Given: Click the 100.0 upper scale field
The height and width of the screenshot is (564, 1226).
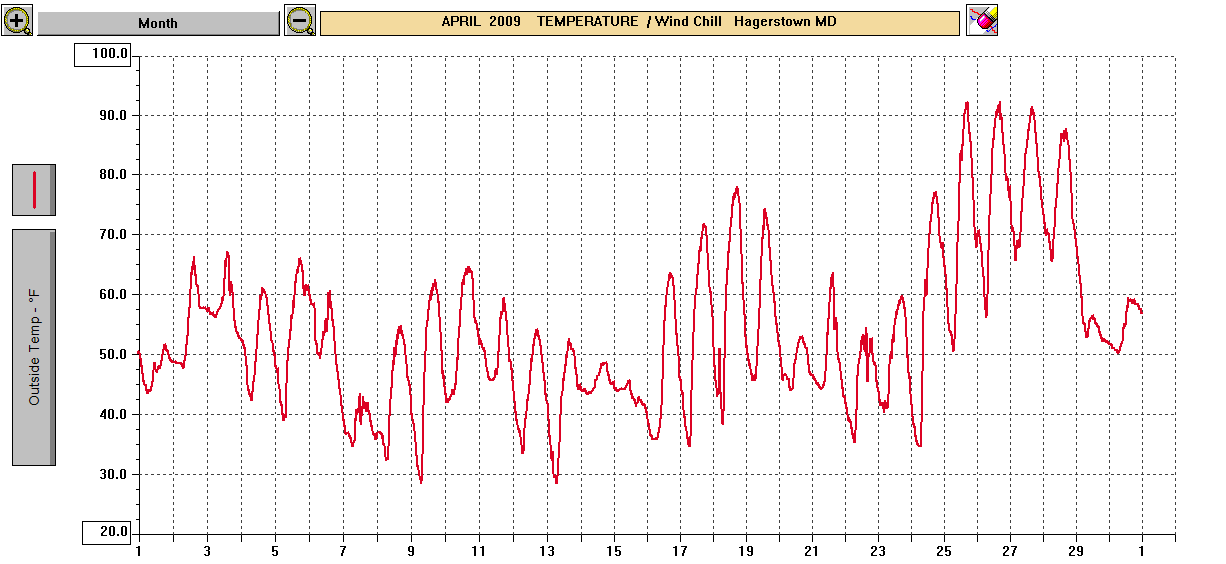Looking at the screenshot, I should coord(102,55).
